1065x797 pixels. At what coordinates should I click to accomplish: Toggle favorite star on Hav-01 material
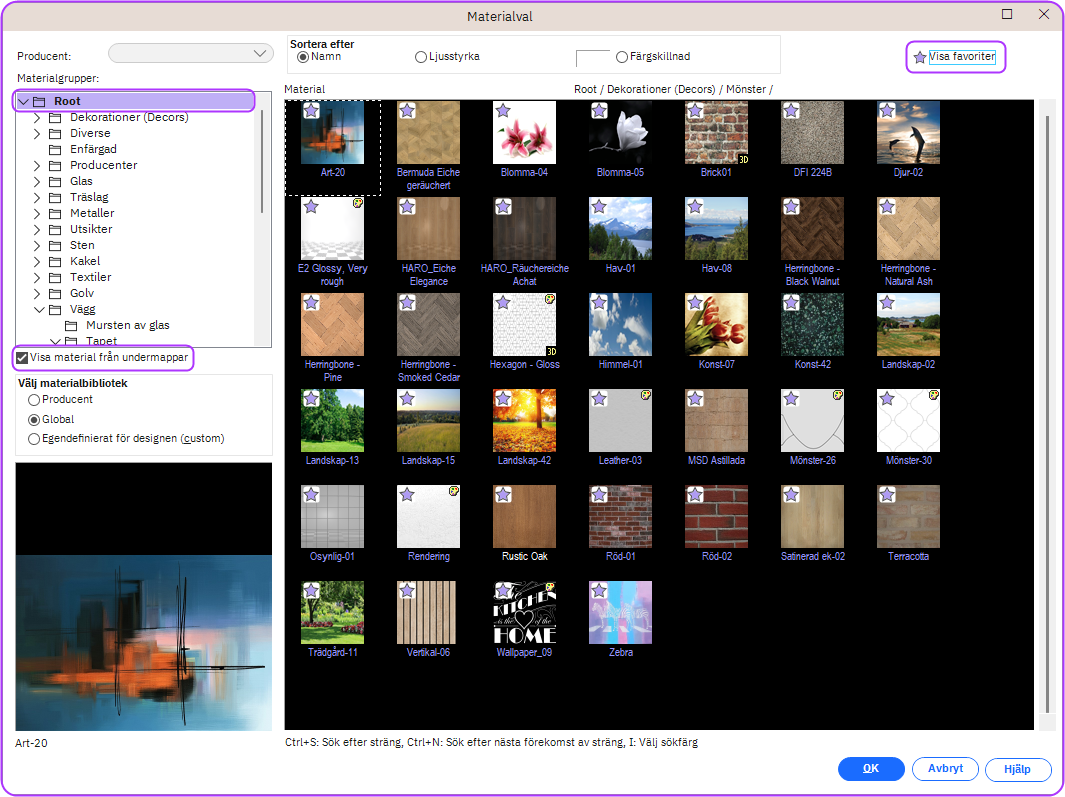(599, 207)
